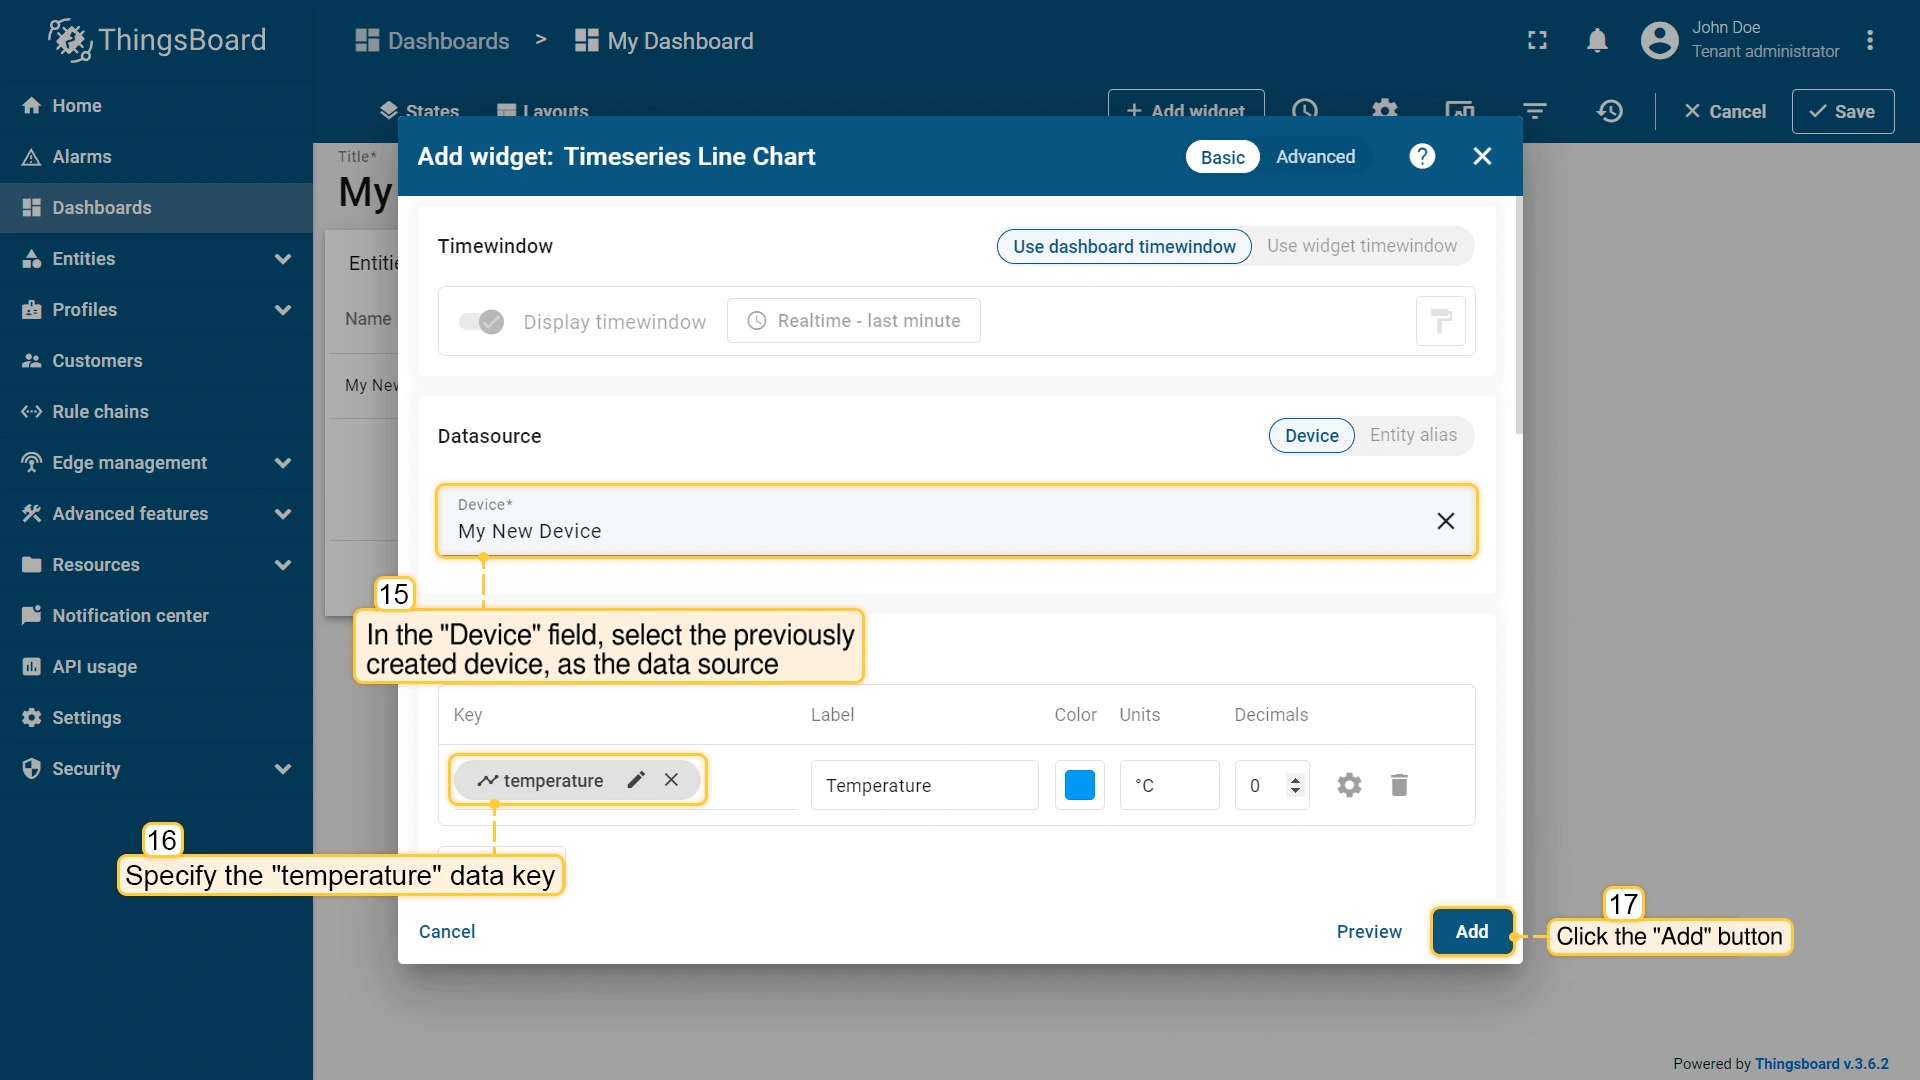The image size is (1920, 1080).
Task: Switch to the Advanced tab
Action: [1315, 157]
